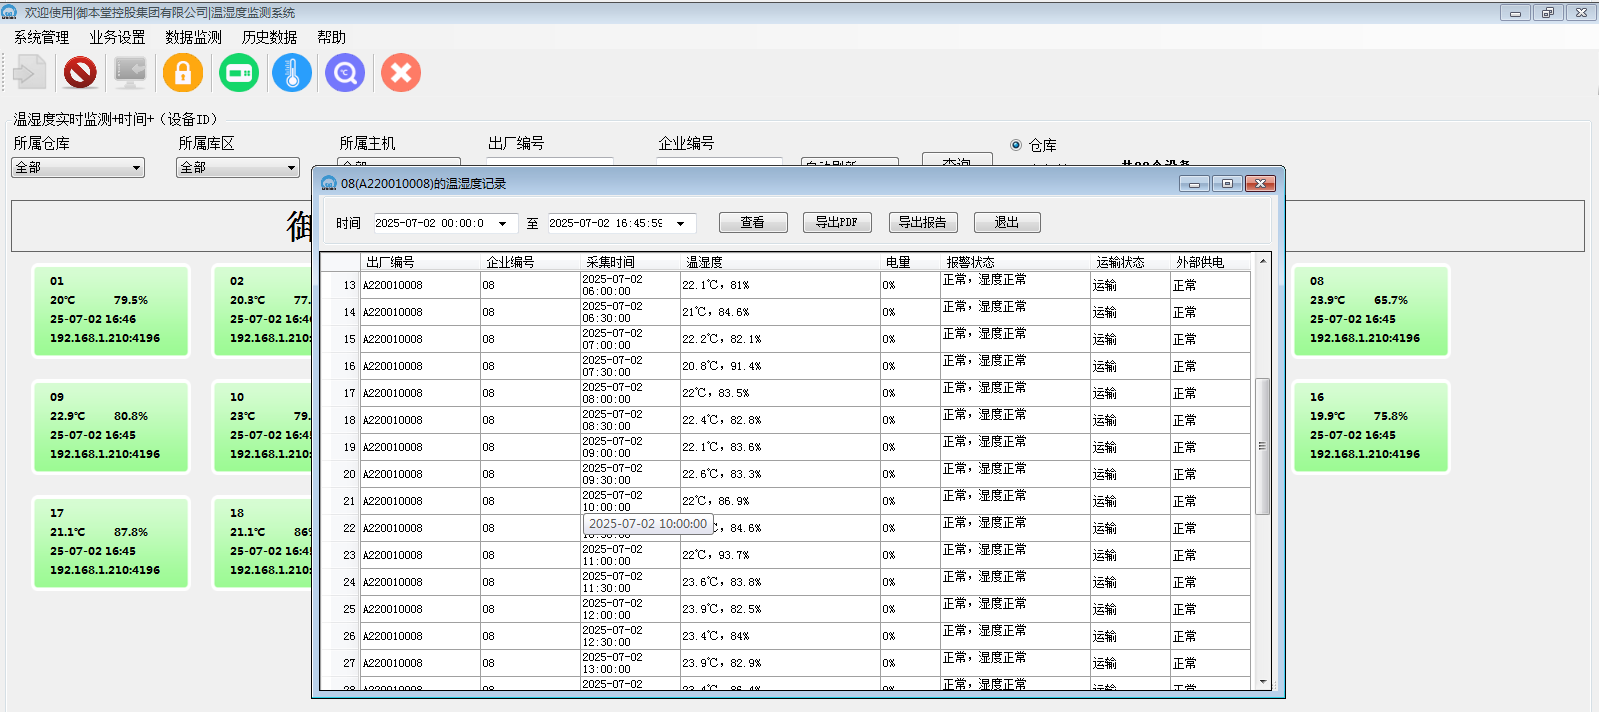Click the orange padlock toolbar icon
1600x712 pixels.
pyautogui.click(x=183, y=73)
